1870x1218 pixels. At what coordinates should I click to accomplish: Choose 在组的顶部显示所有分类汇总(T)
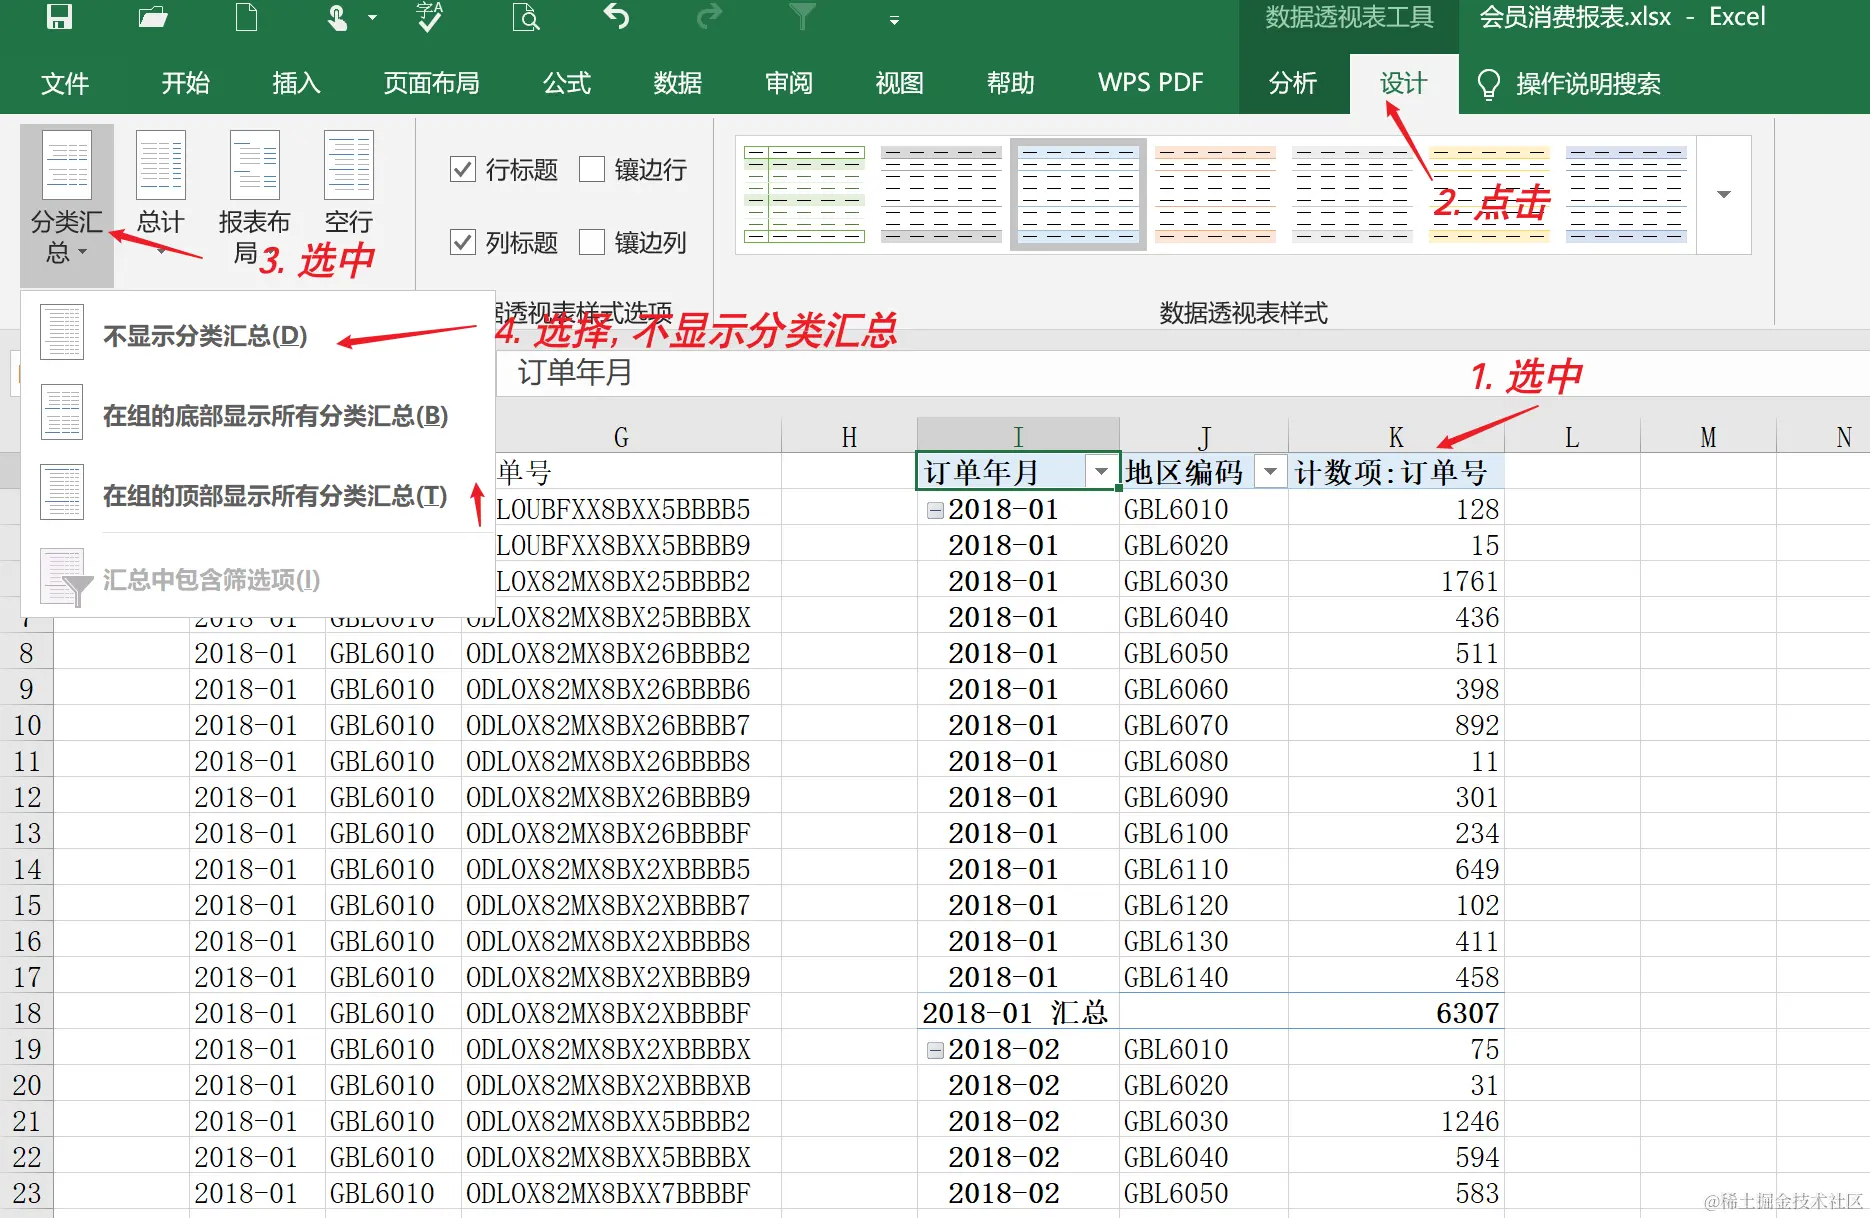pyautogui.click(x=258, y=495)
